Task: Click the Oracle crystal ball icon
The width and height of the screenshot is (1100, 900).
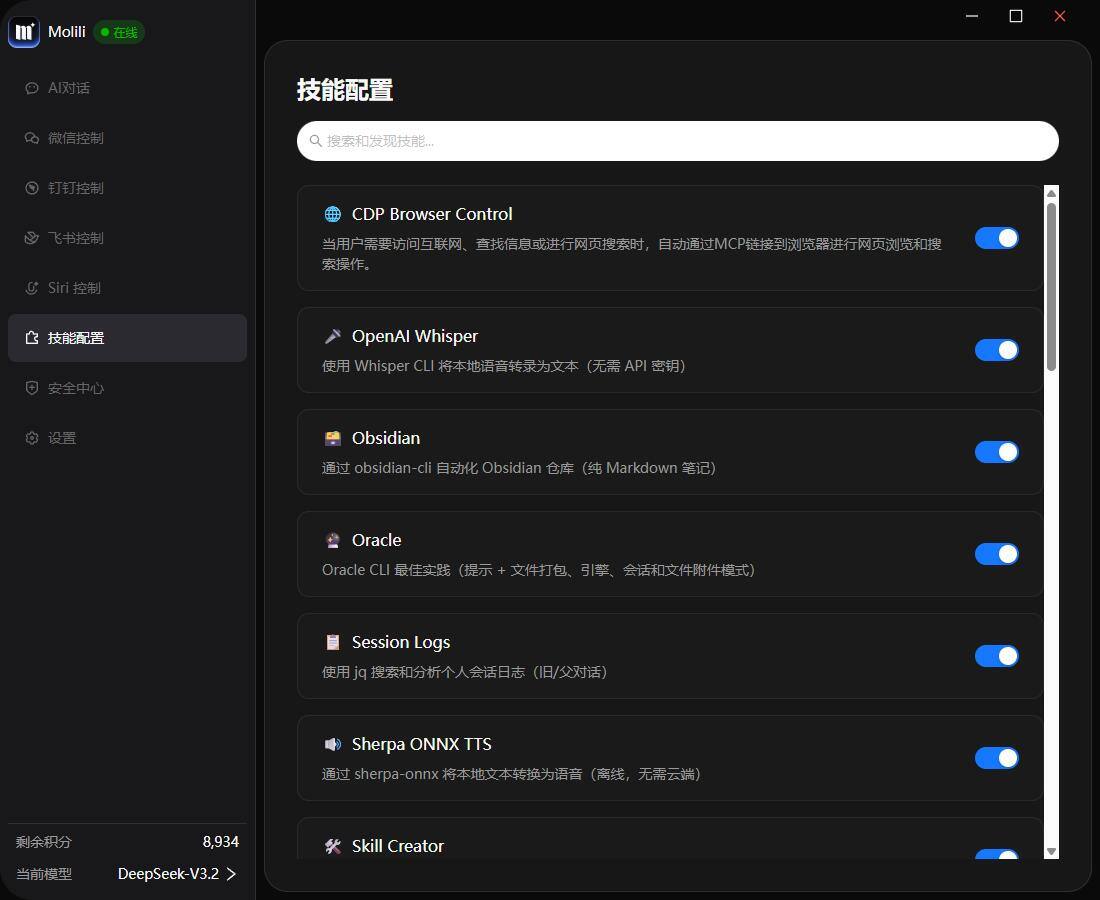Action: pyautogui.click(x=333, y=540)
